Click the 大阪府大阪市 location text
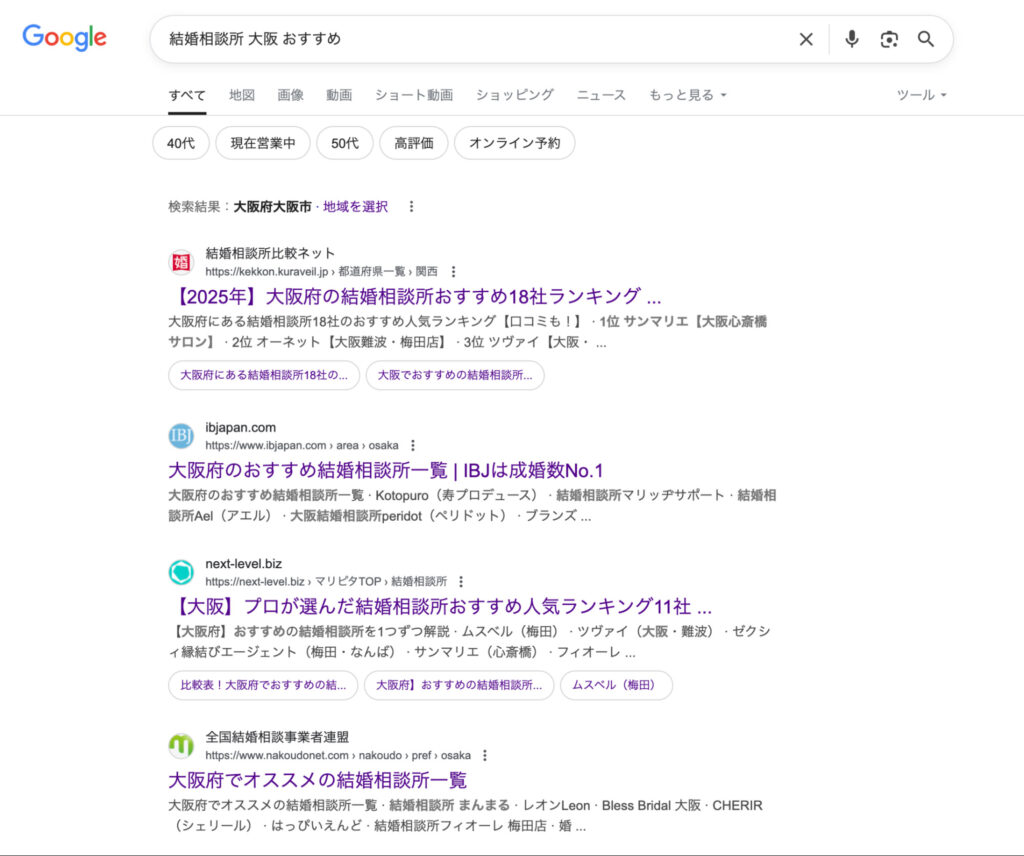This screenshot has height=856, width=1024. click(272, 206)
